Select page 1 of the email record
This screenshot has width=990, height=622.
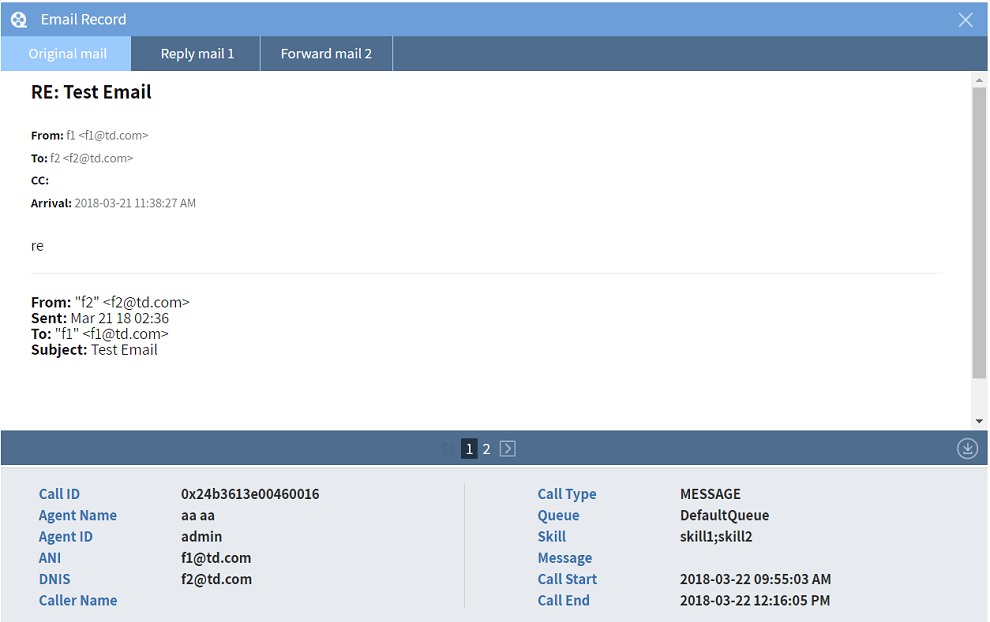pyautogui.click(x=468, y=449)
